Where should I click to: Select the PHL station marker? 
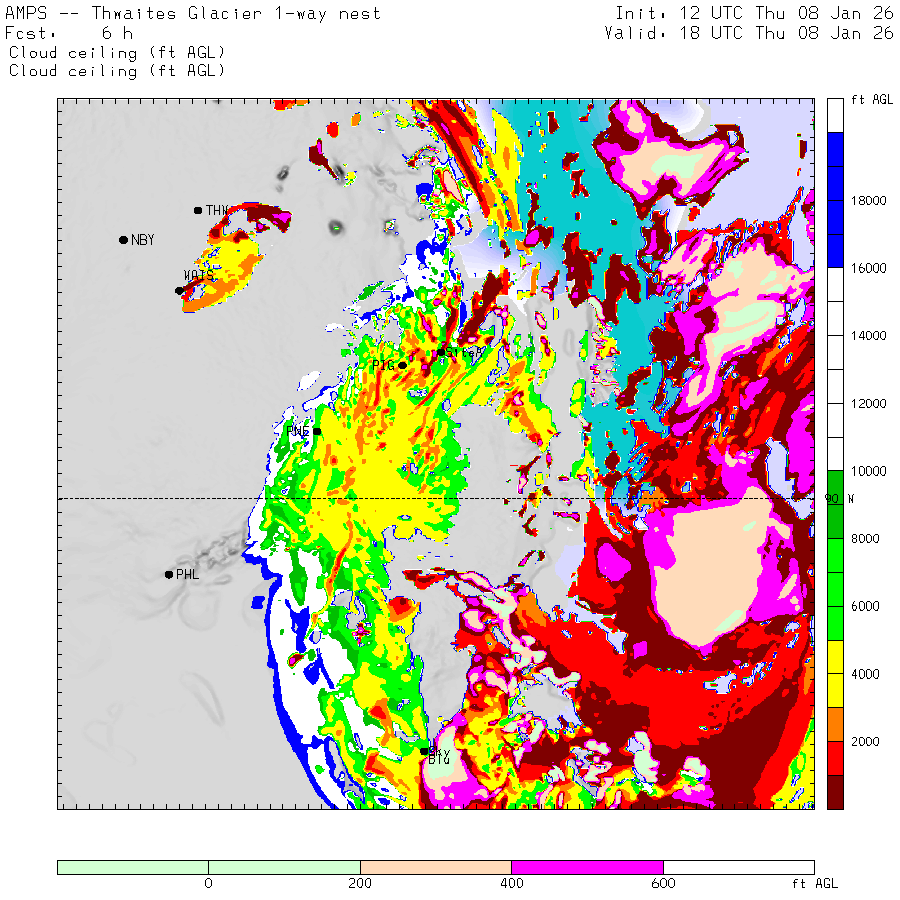[169, 574]
